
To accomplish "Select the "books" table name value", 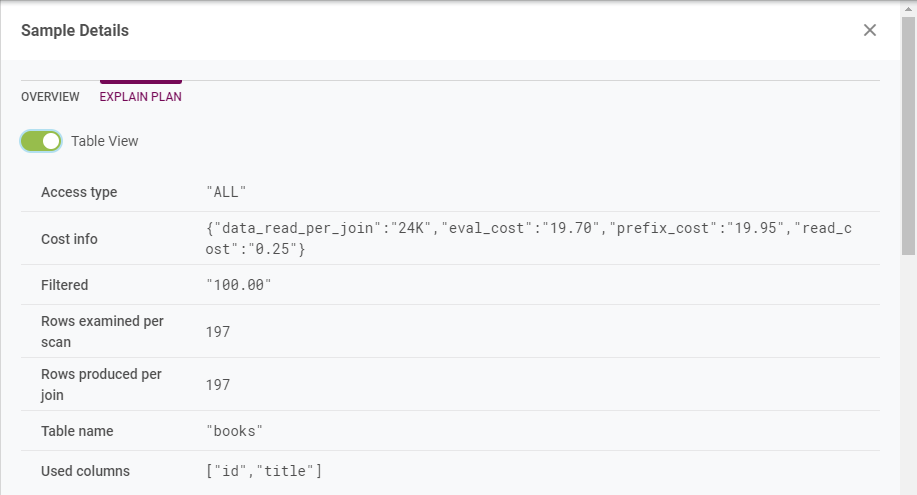I will 234,431.
